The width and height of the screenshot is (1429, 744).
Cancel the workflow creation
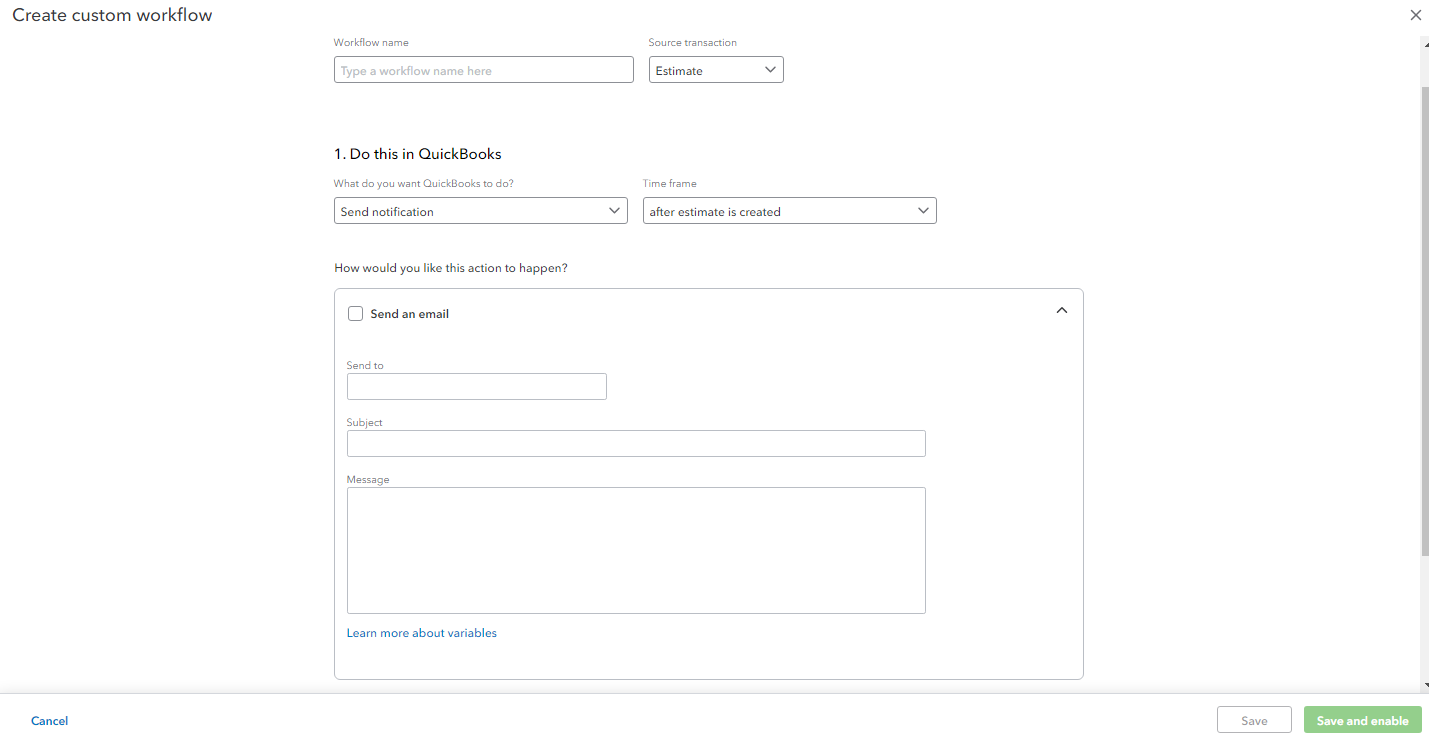[x=49, y=721]
